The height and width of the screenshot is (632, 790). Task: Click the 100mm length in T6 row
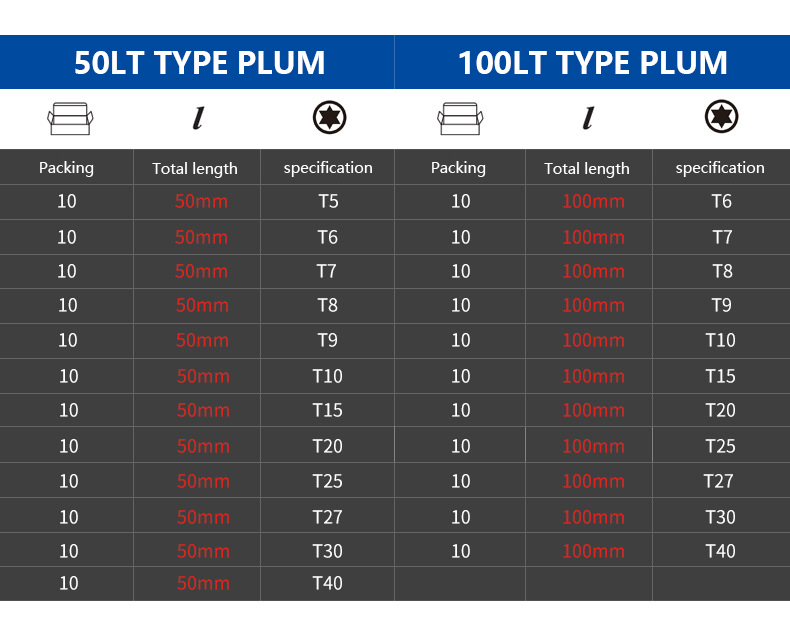[594, 201]
